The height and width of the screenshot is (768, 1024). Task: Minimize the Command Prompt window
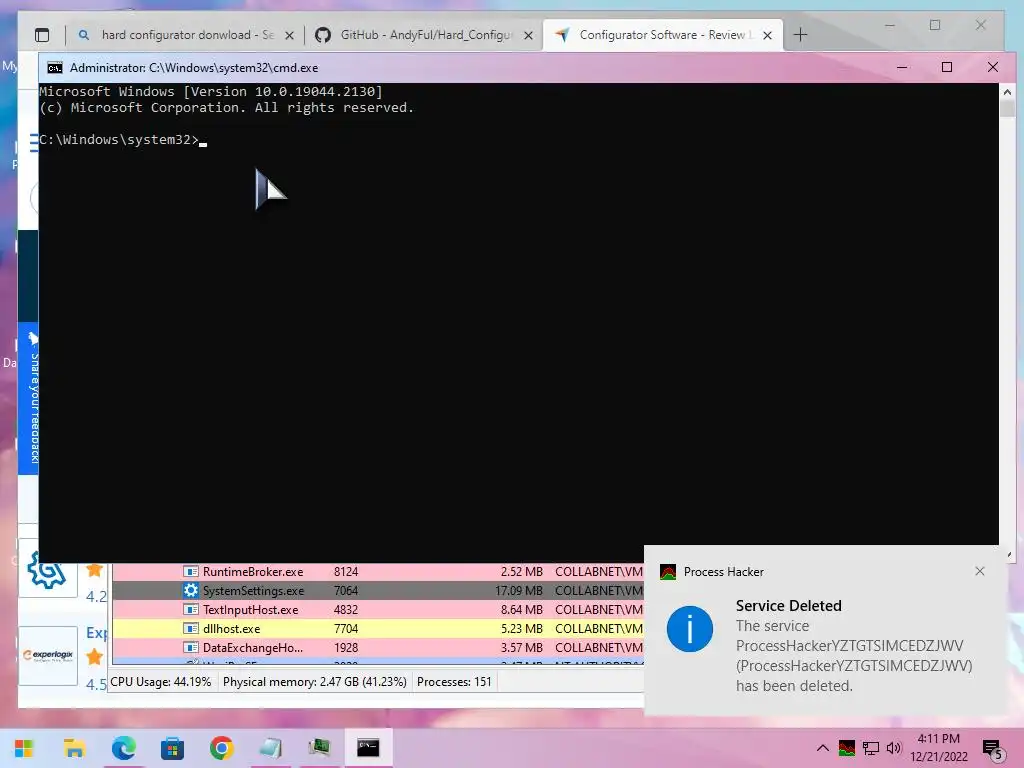(902, 67)
